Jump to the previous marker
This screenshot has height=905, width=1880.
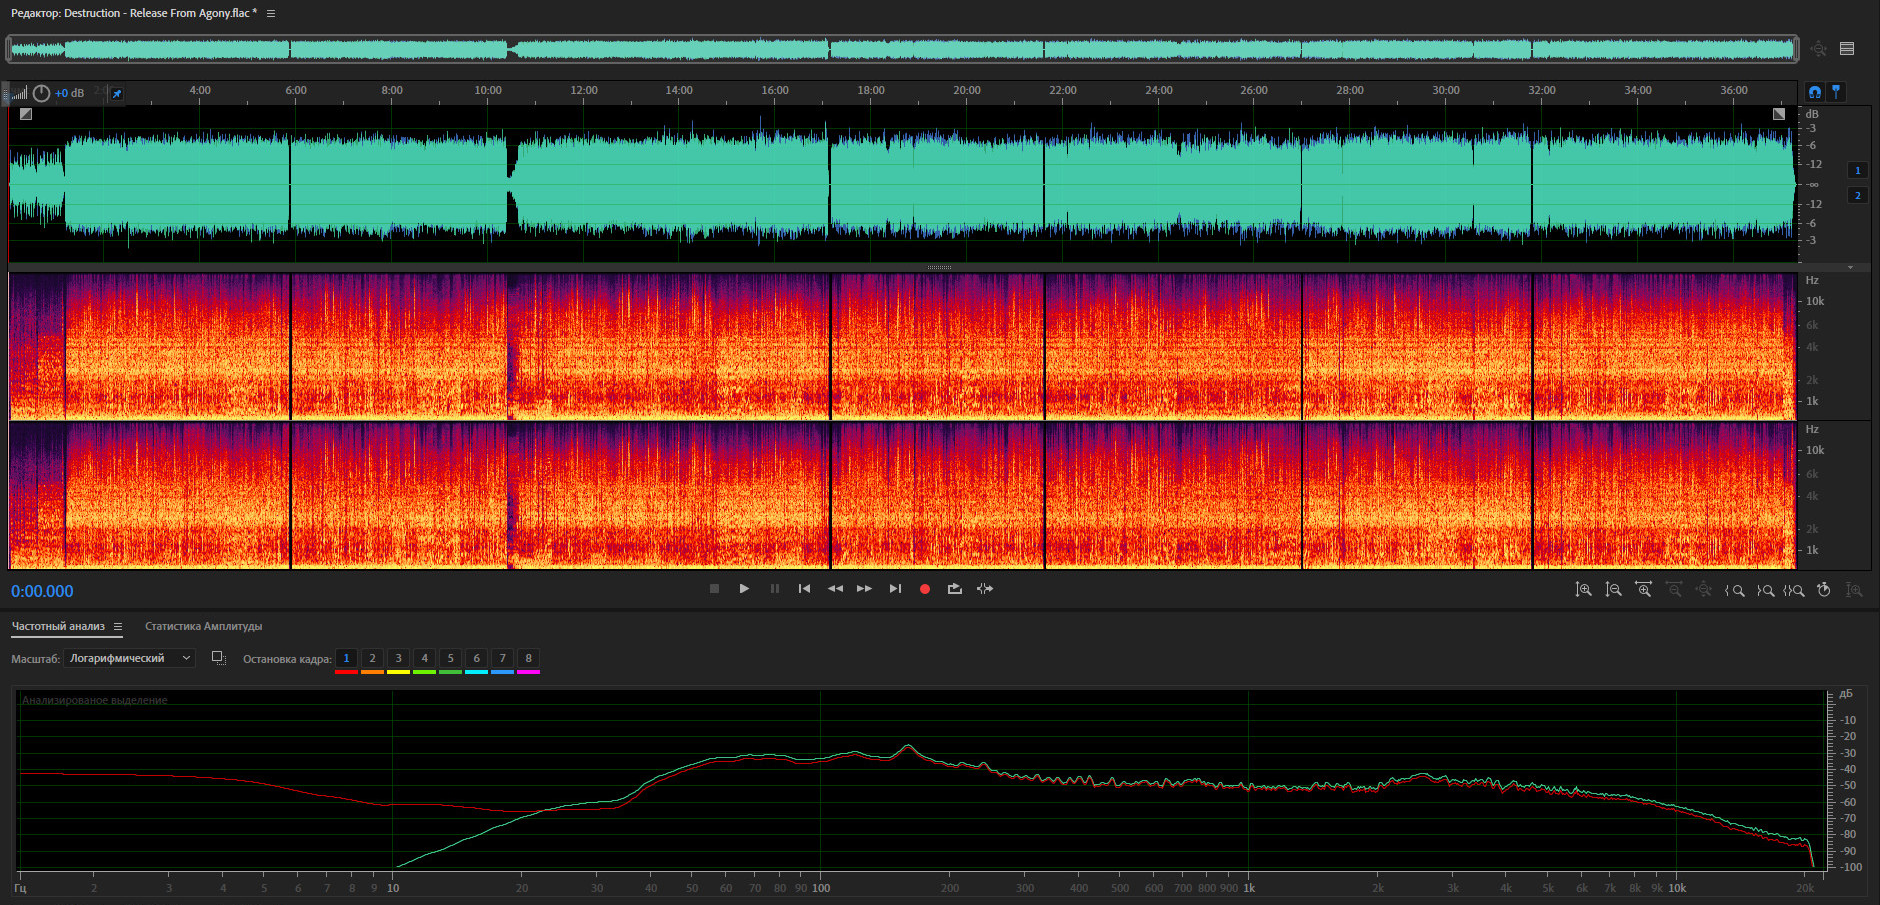click(x=804, y=589)
